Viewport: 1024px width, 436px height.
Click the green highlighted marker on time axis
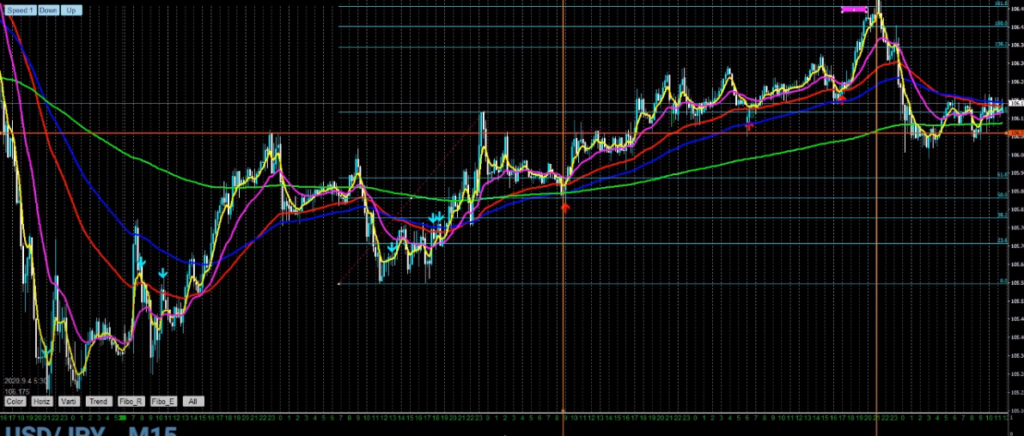click(121, 417)
